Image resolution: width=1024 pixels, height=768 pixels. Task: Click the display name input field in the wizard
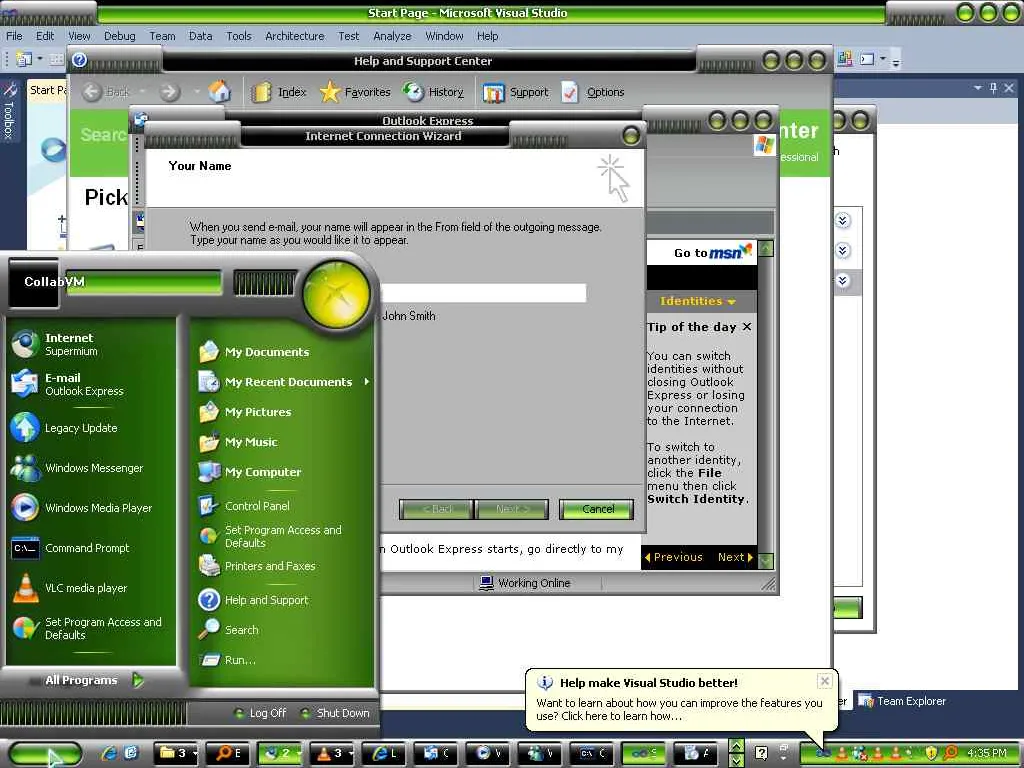[x=483, y=293]
